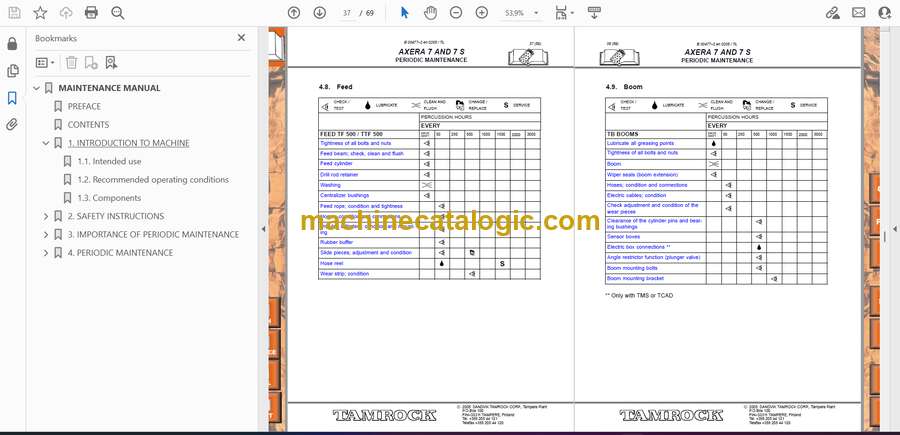Go to next page arrow
The image size is (900, 435).
click(320, 13)
